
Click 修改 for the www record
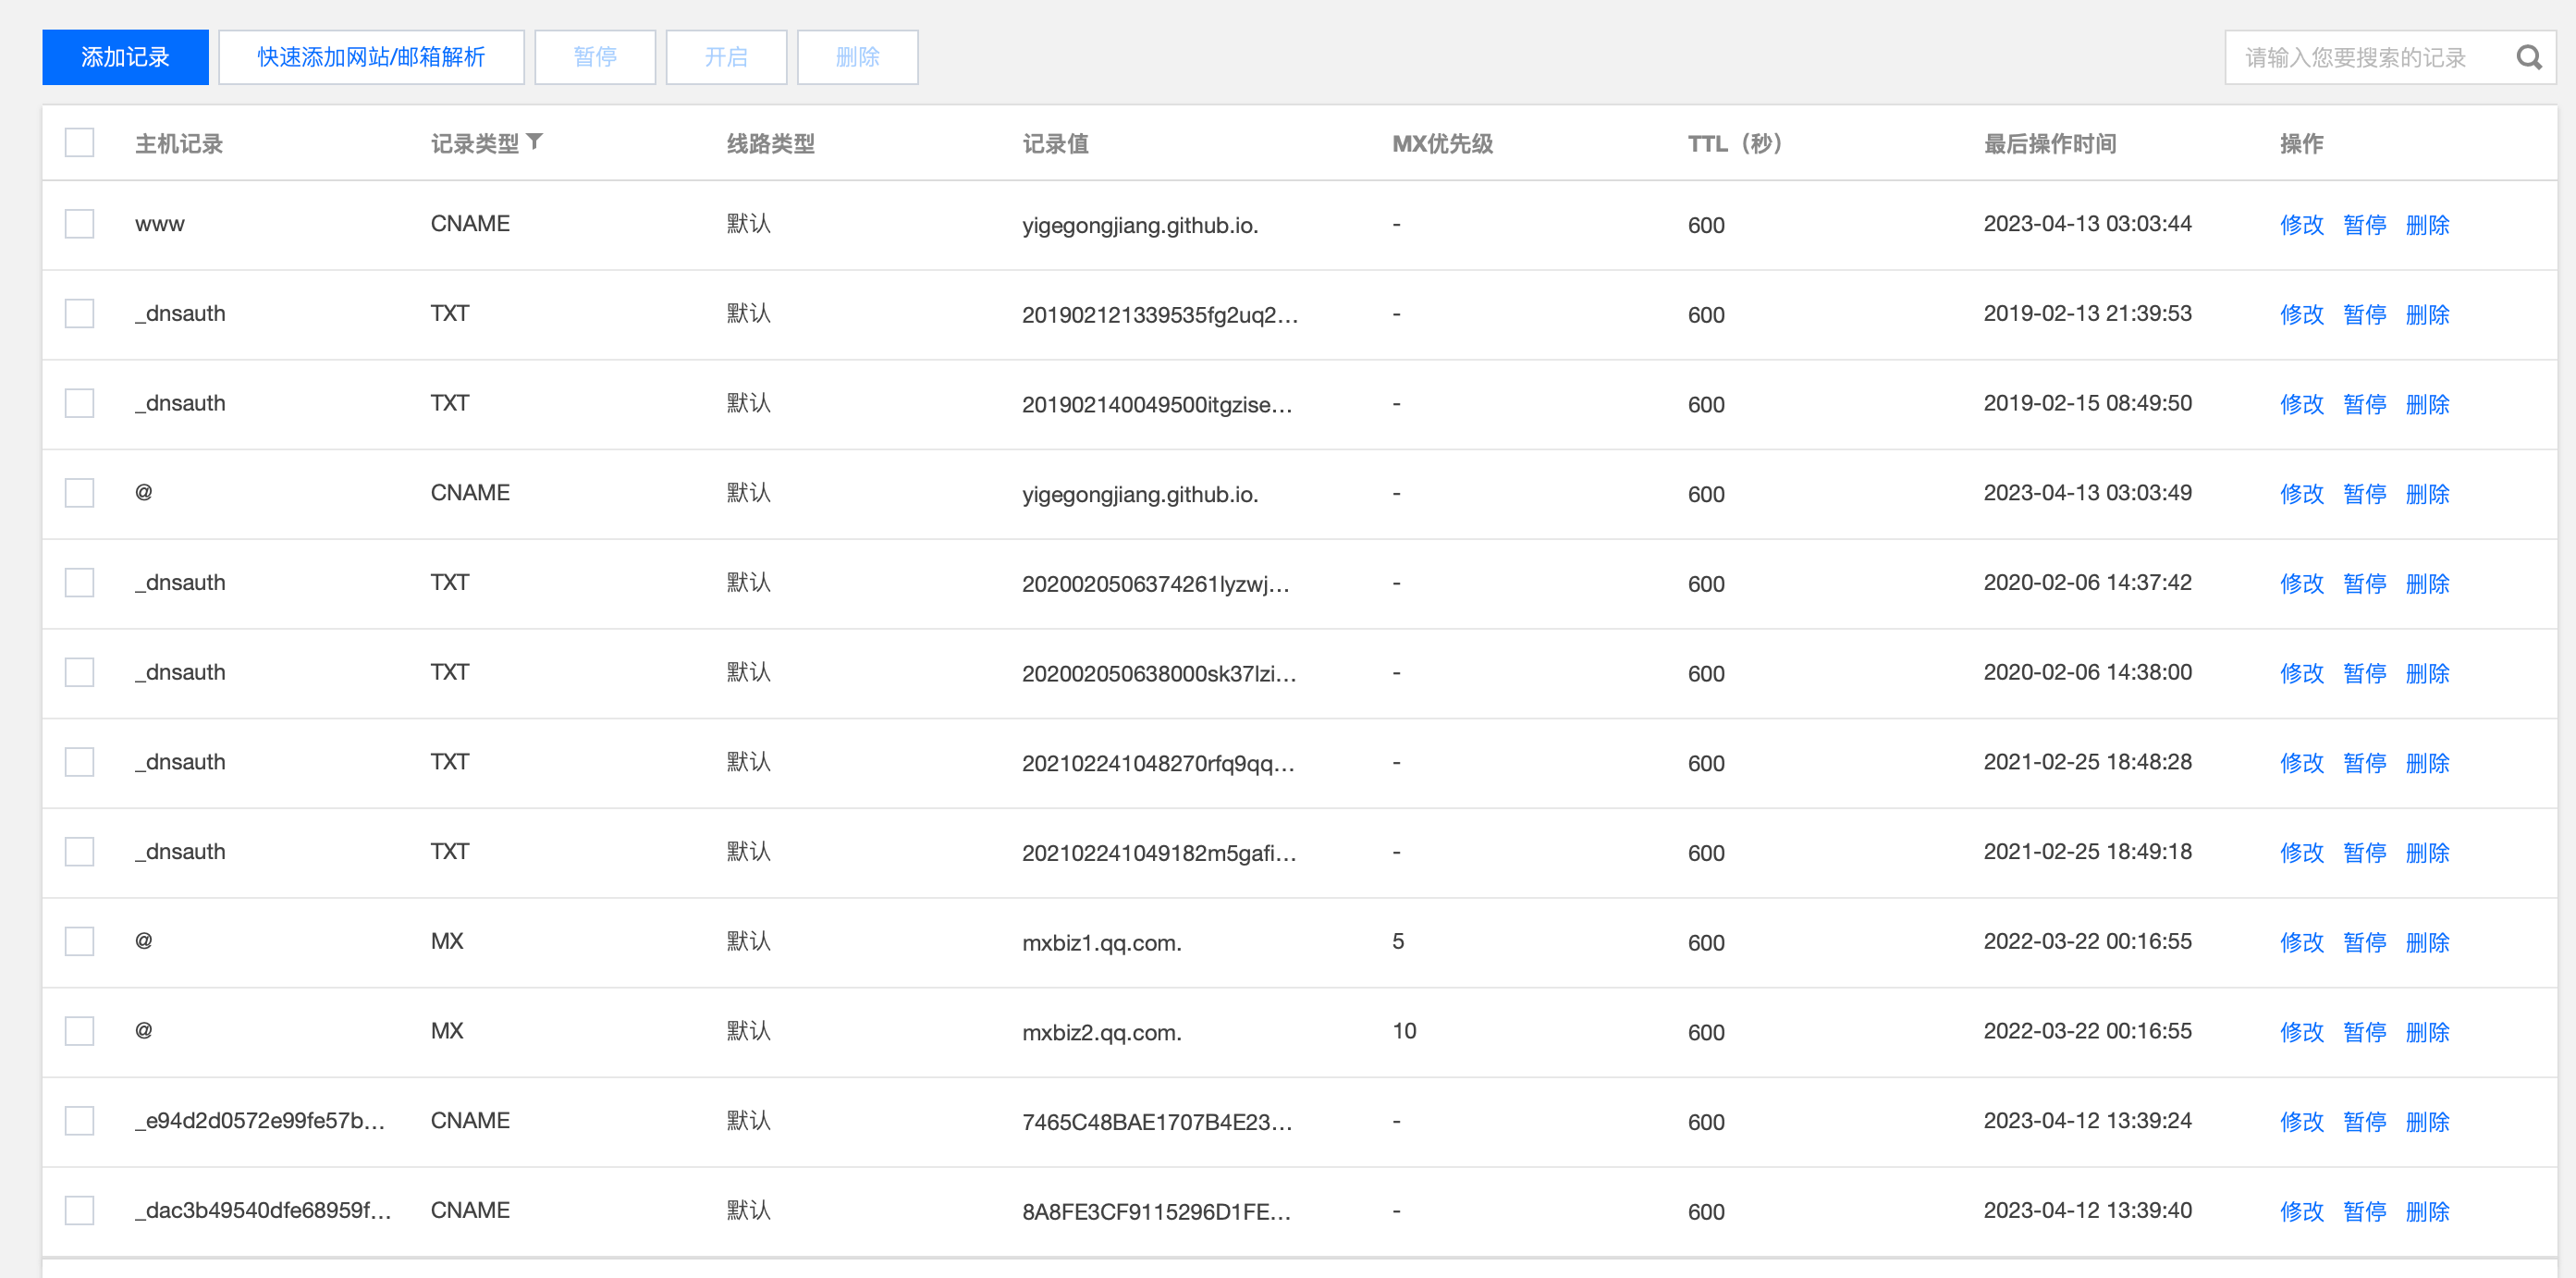coord(2301,225)
